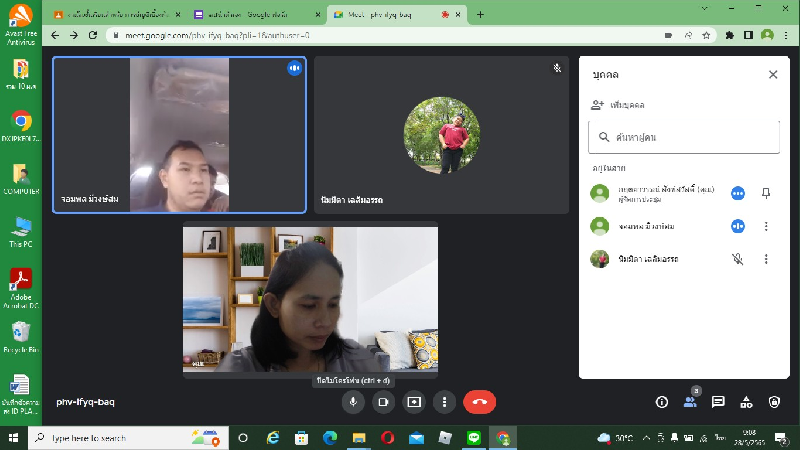Mute the microphone in the call bar
The image size is (800, 450).
point(352,402)
